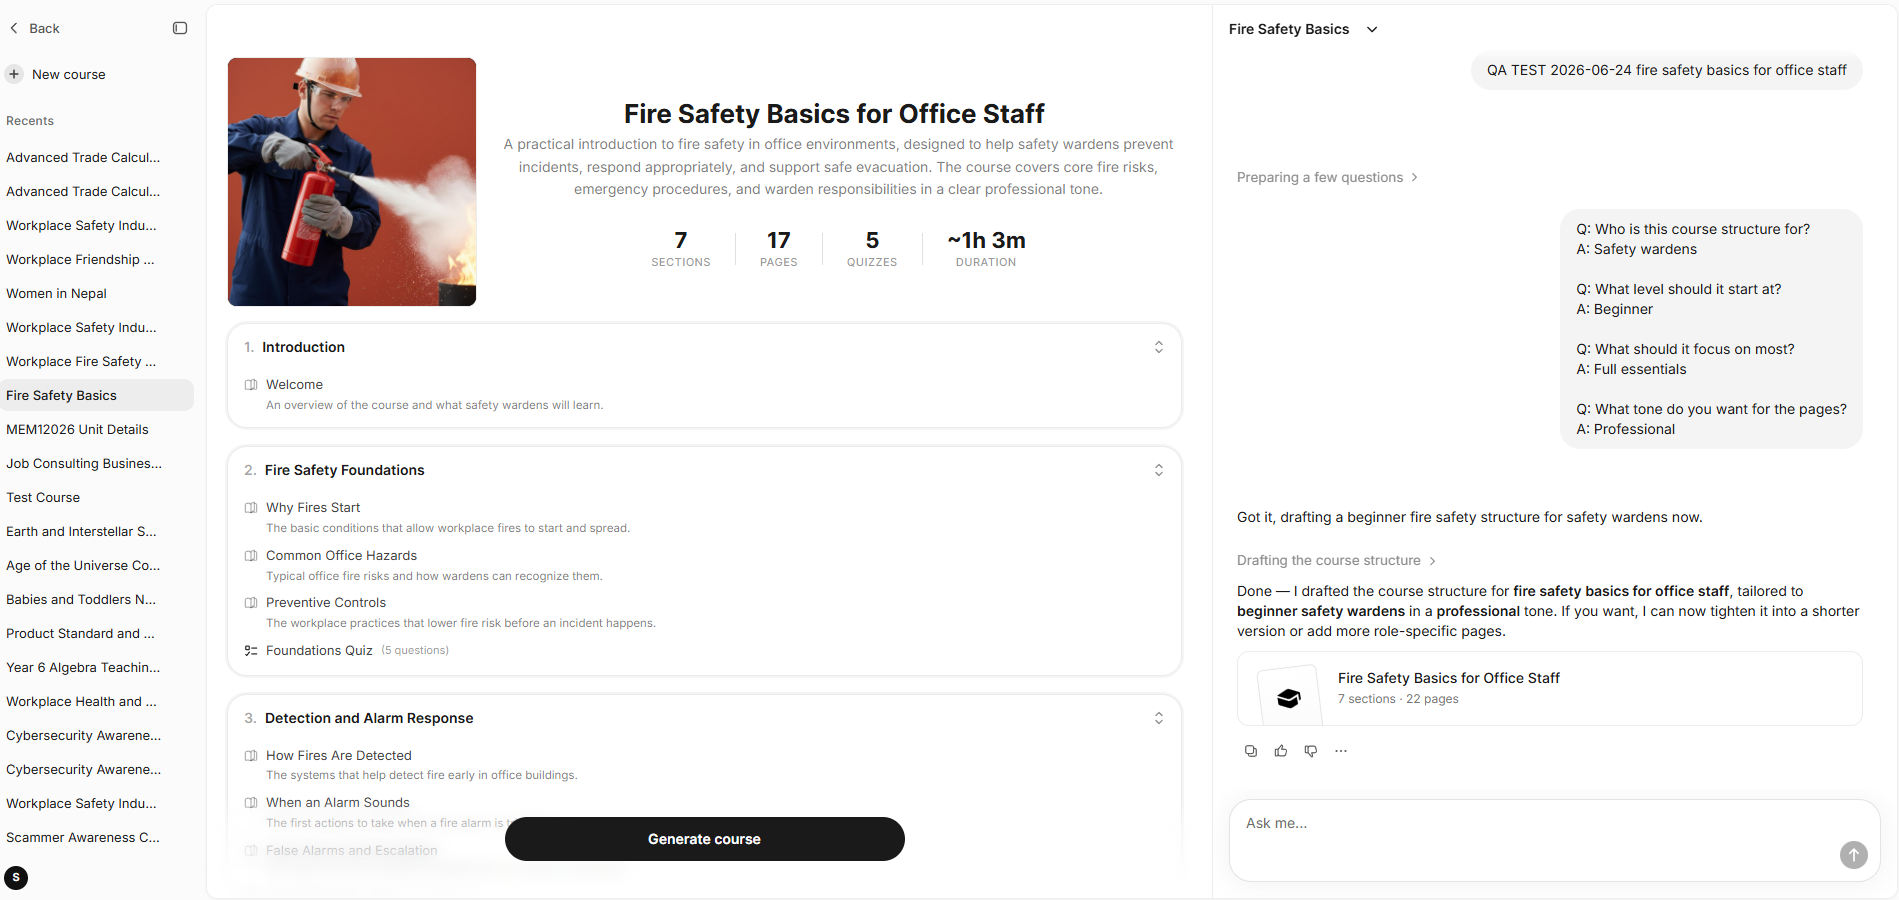Go back using the Back arrow

(x=34, y=28)
